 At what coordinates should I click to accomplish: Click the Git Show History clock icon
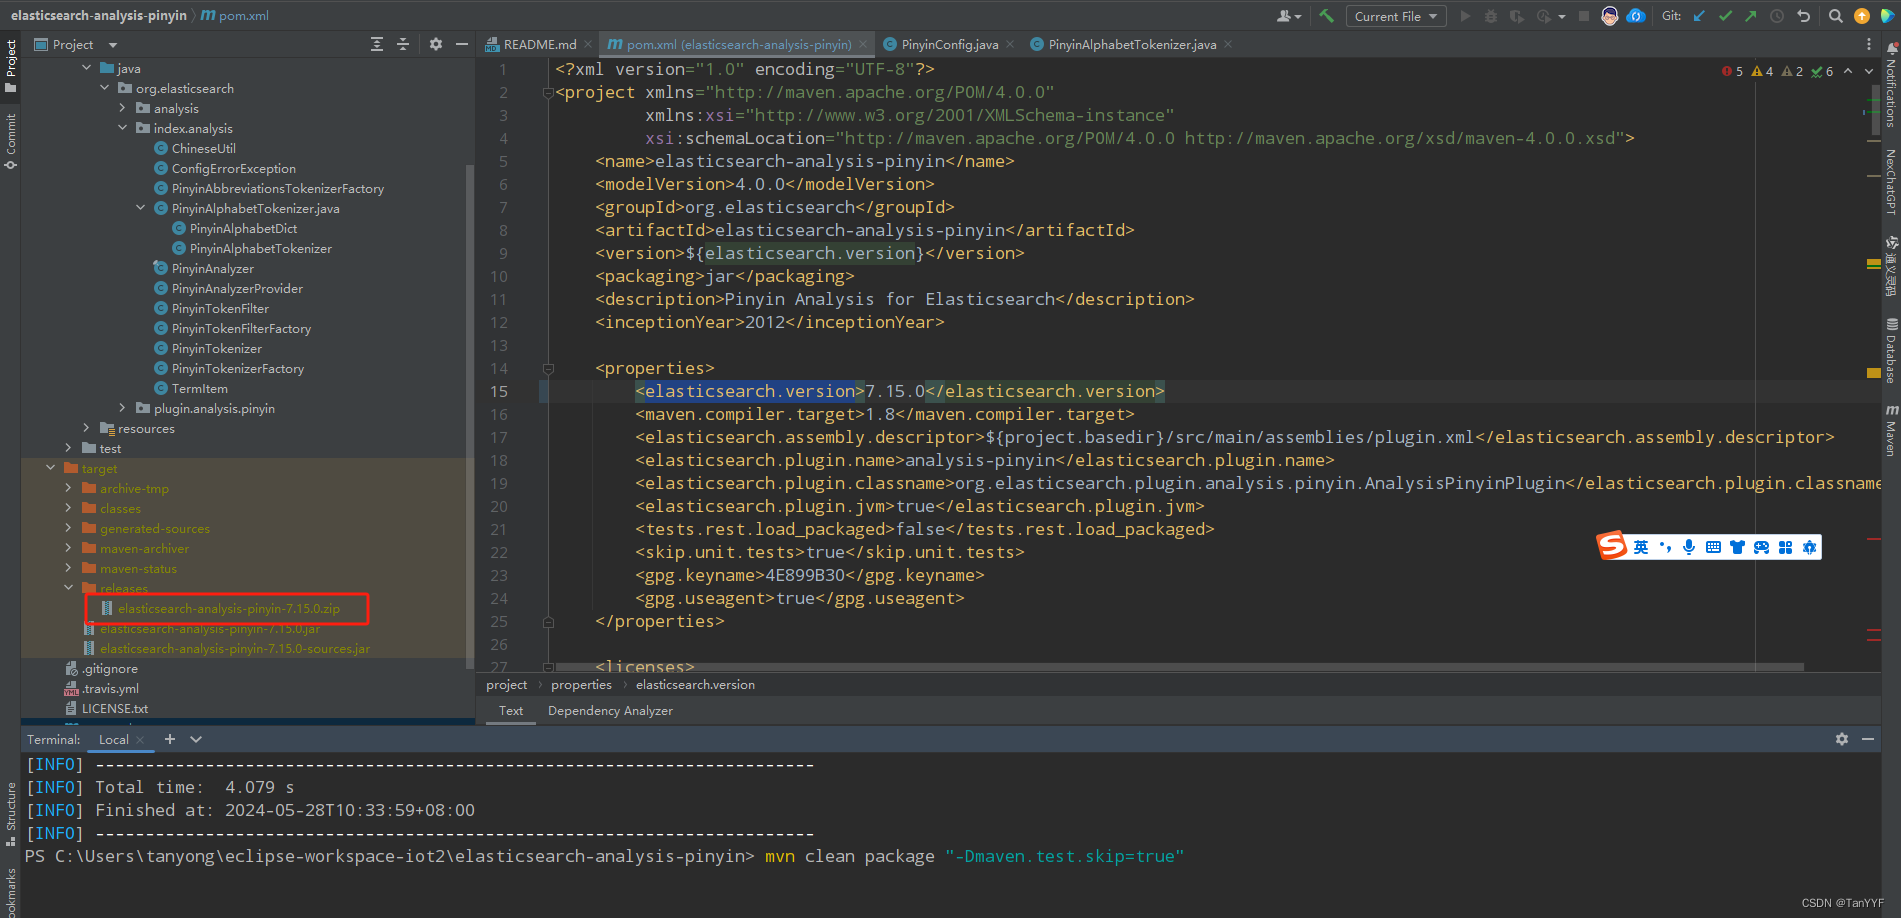(1777, 16)
